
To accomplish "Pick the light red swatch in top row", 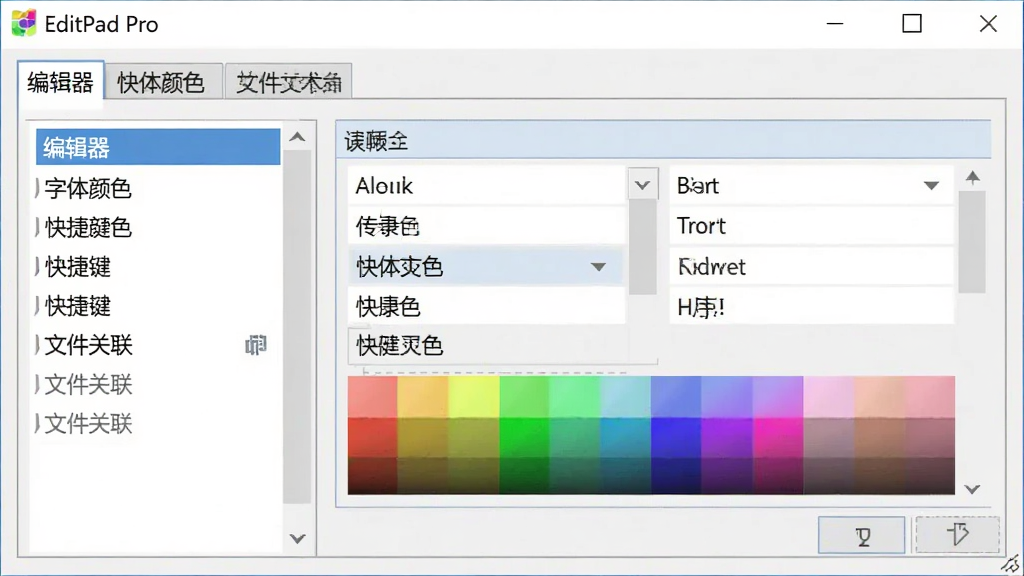I will 372,396.
